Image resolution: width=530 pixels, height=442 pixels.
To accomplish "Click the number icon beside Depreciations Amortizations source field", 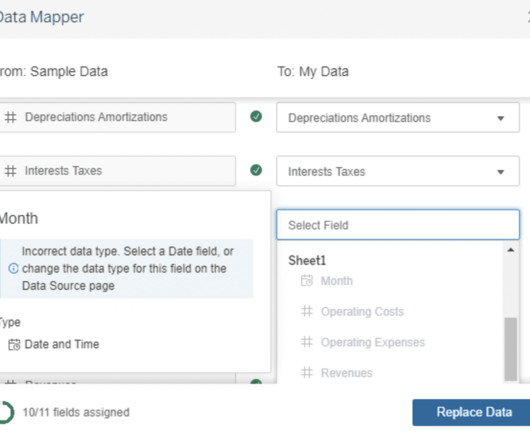I will 10,117.
